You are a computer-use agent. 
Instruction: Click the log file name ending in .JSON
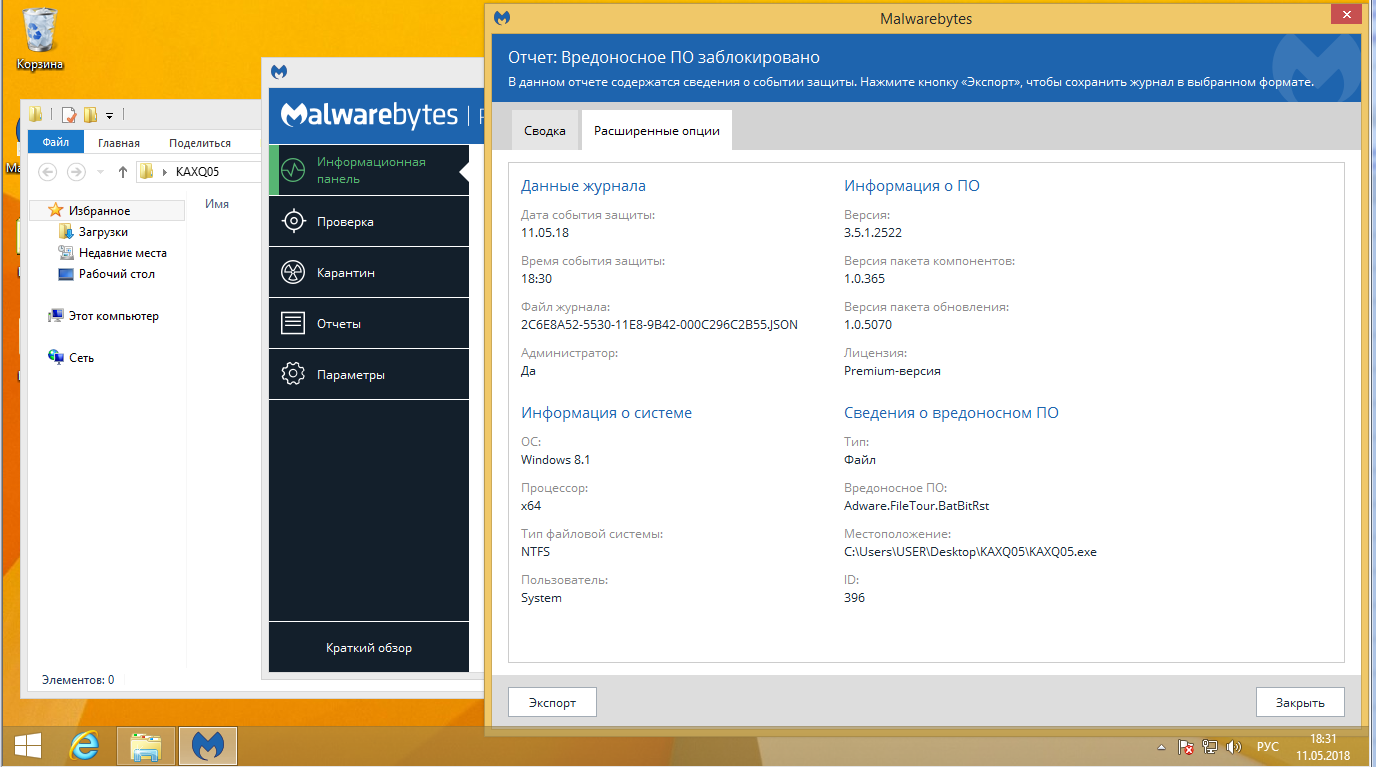tap(660, 324)
